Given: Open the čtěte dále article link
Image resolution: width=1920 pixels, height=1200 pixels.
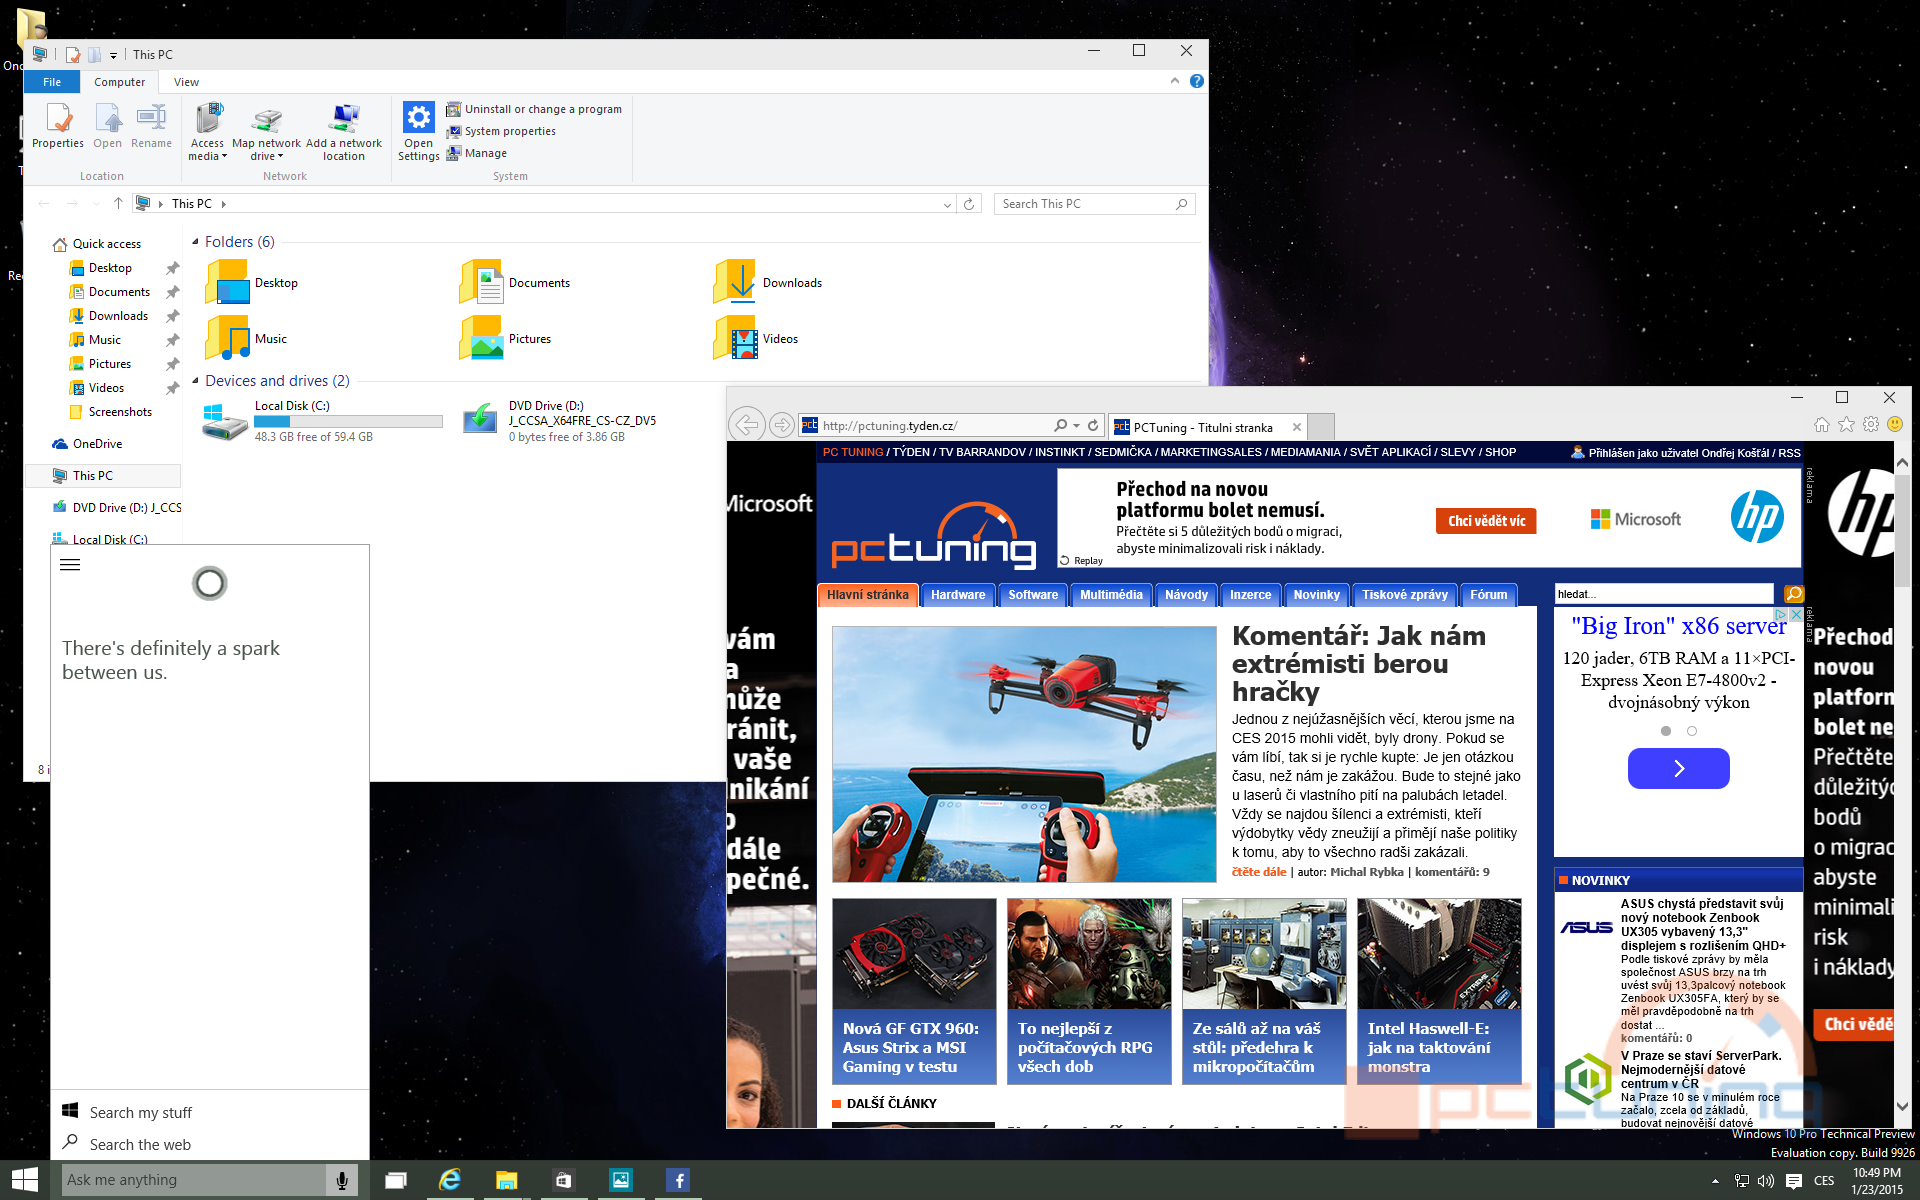Looking at the screenshot, I should click(x=1259, y=872).
